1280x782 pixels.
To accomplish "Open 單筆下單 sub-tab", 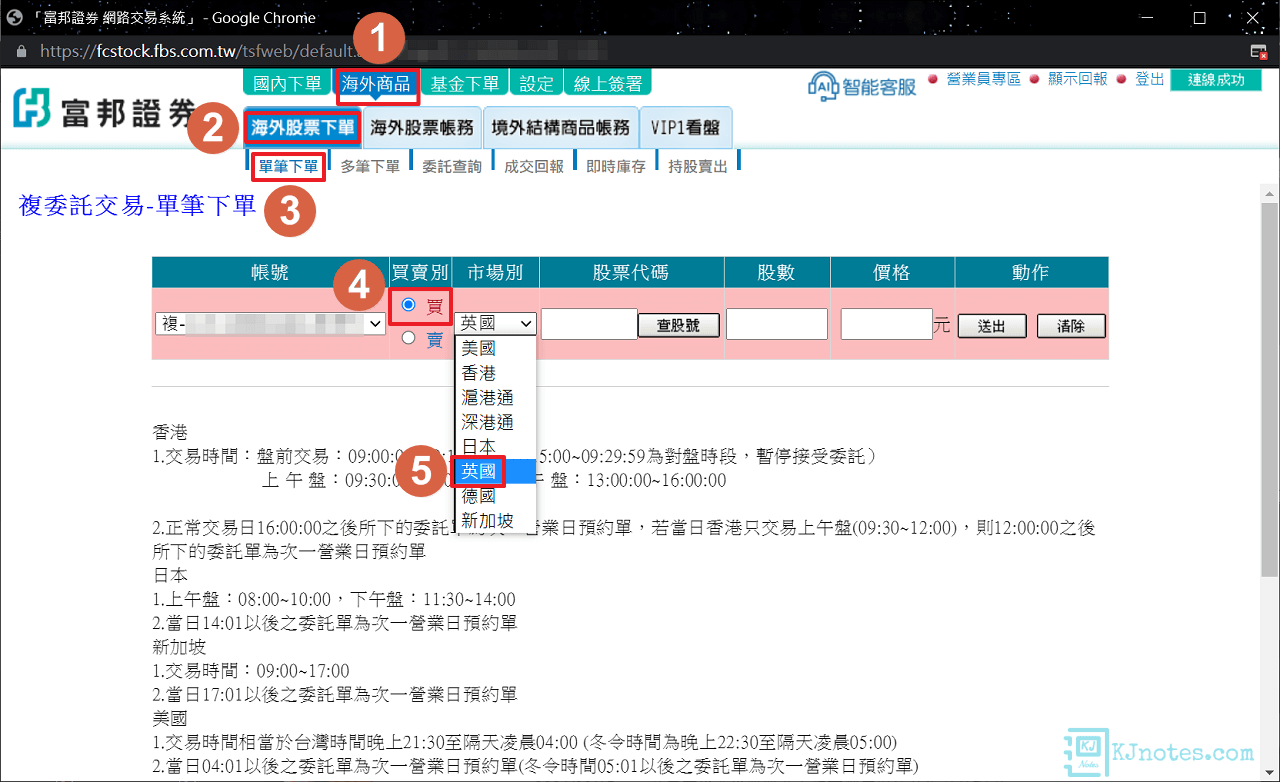I will pyautogui.click(x=288, y=166).
